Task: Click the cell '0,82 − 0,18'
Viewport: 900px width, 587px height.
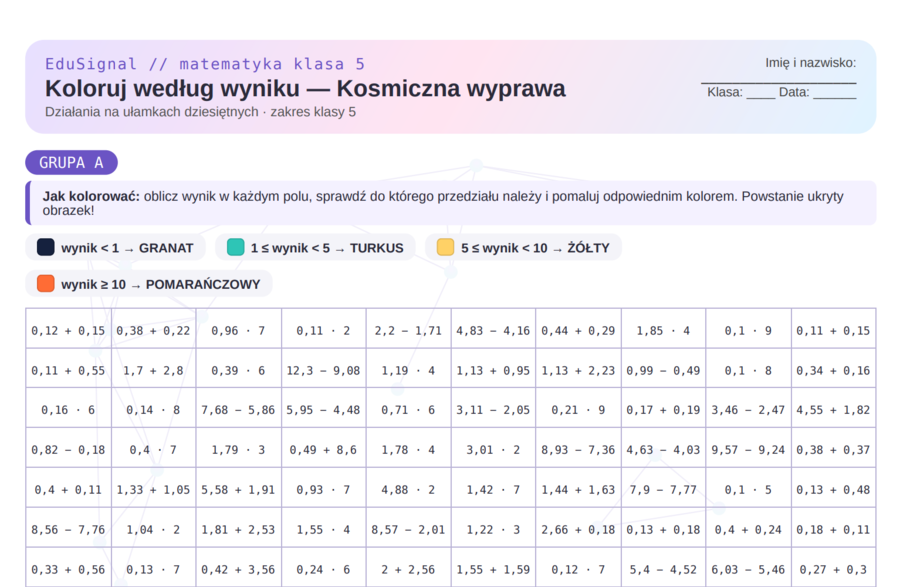Action: tap(68, 448)
